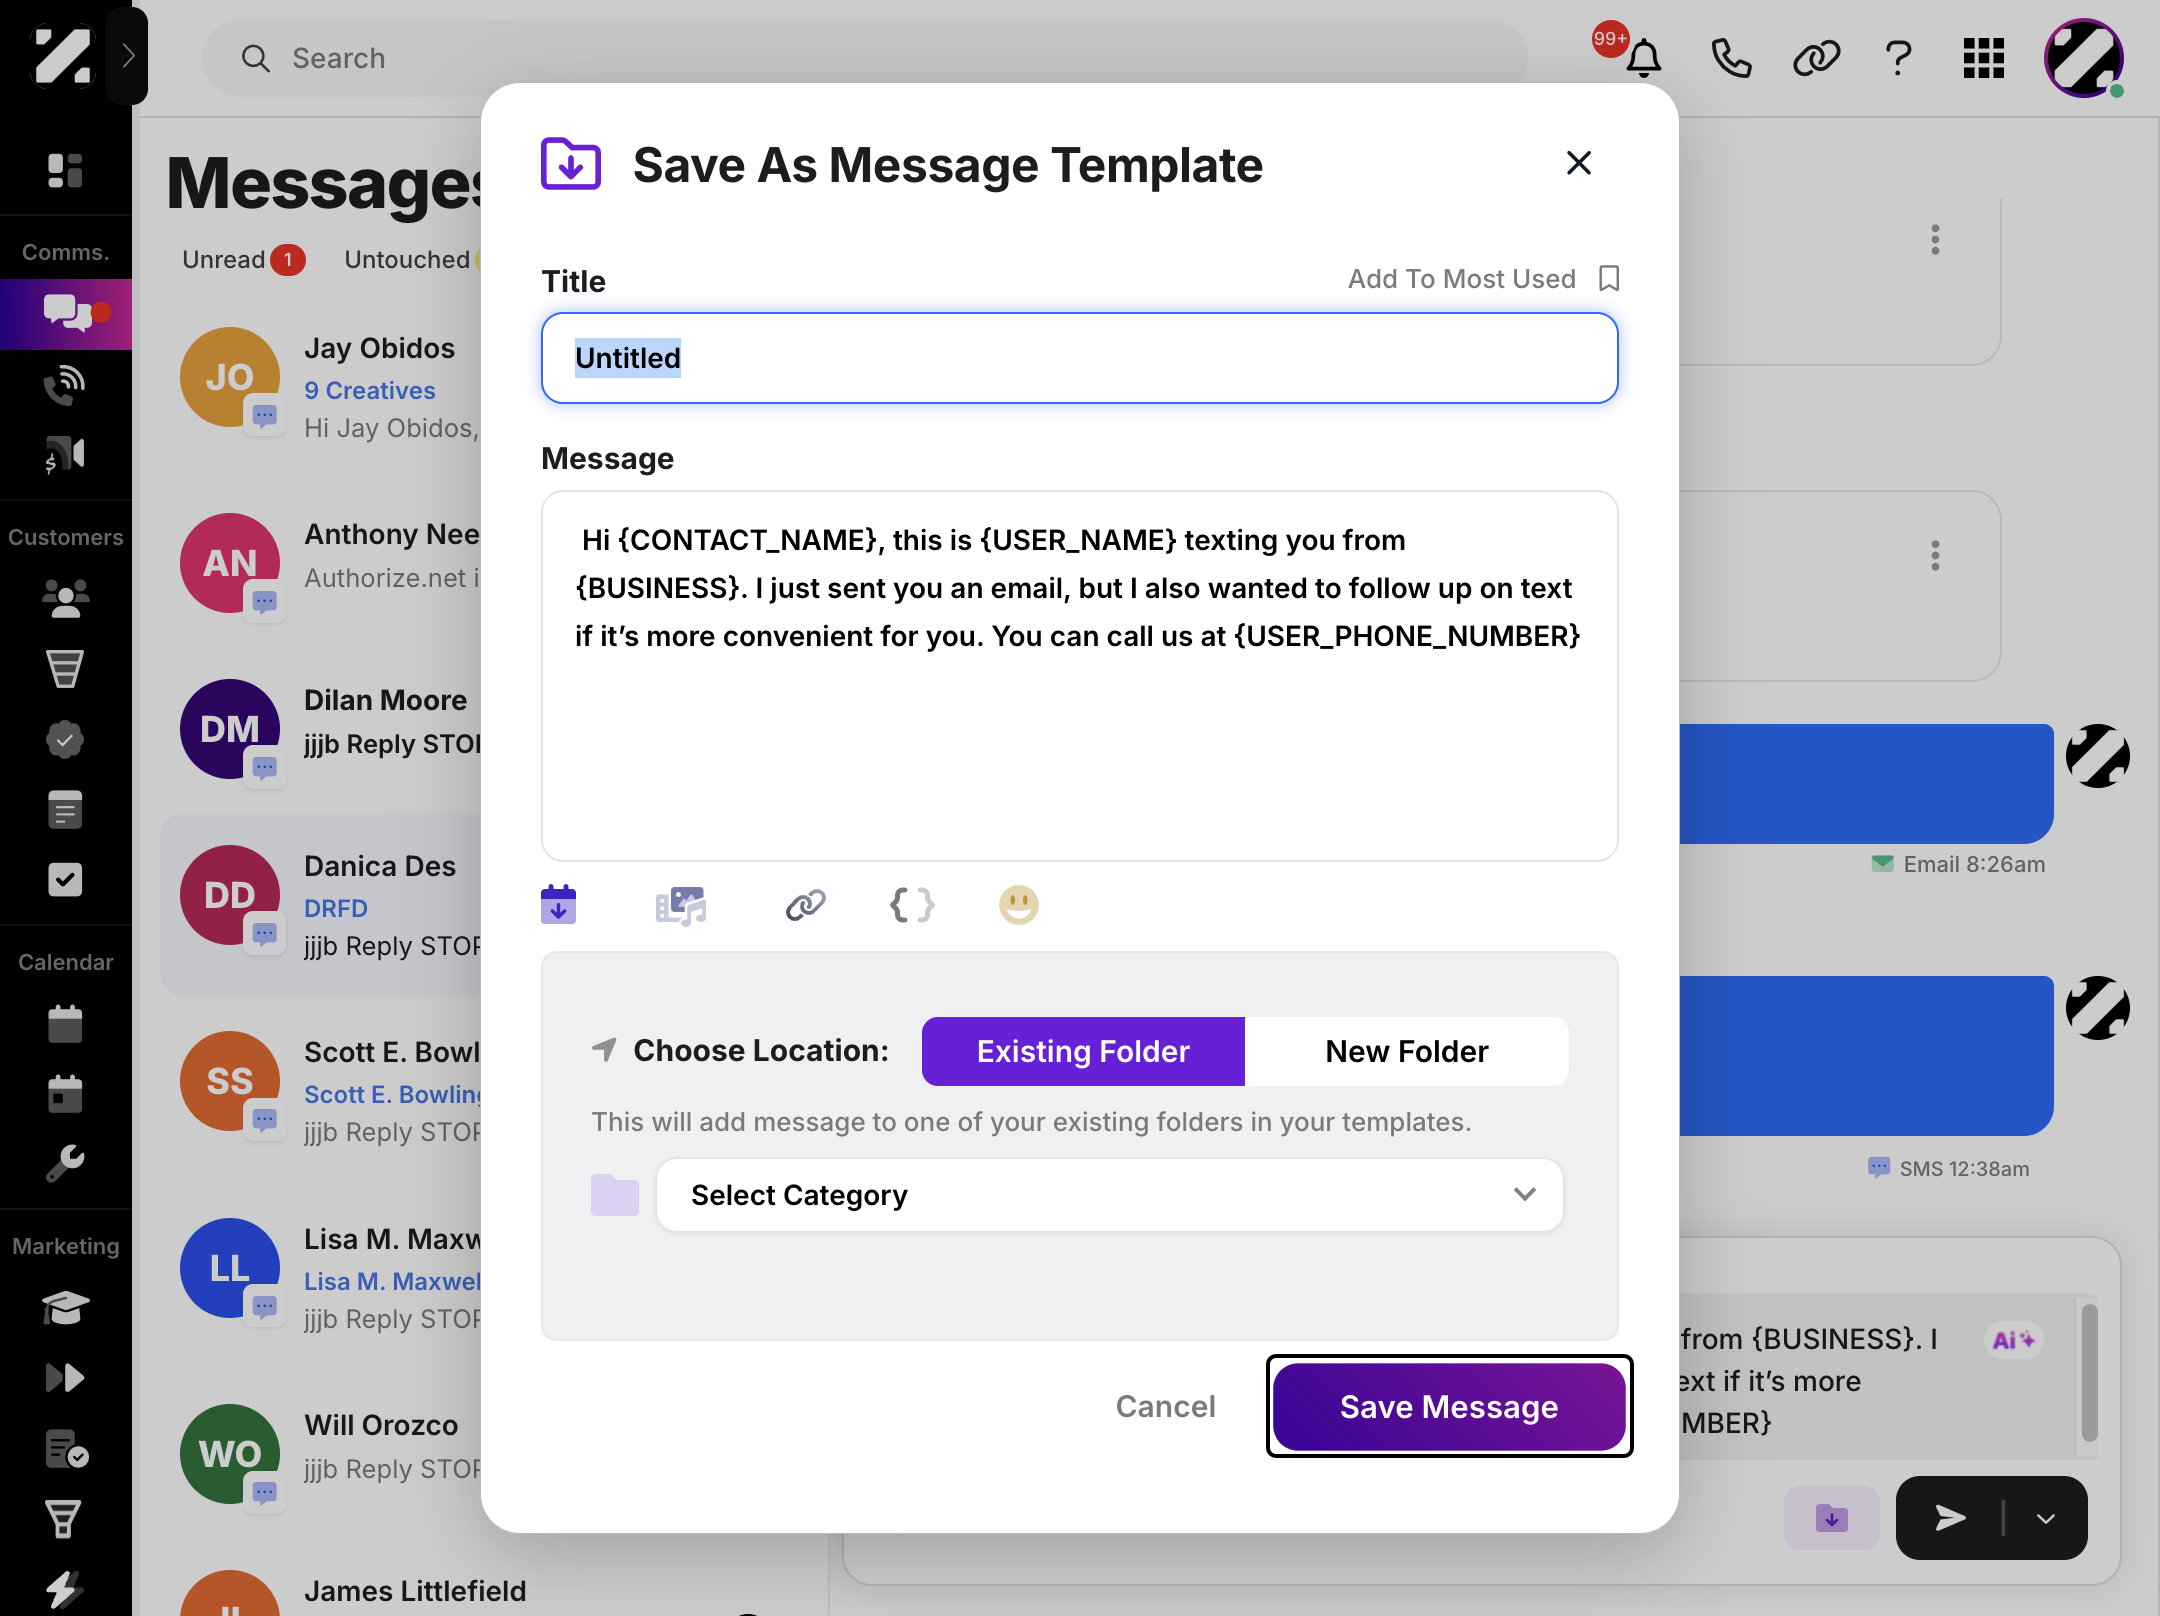This screenshot has height=1616, width=2160.
Task: Open notifications bell with 99+ badge
Action: [x=1643, y=58]
